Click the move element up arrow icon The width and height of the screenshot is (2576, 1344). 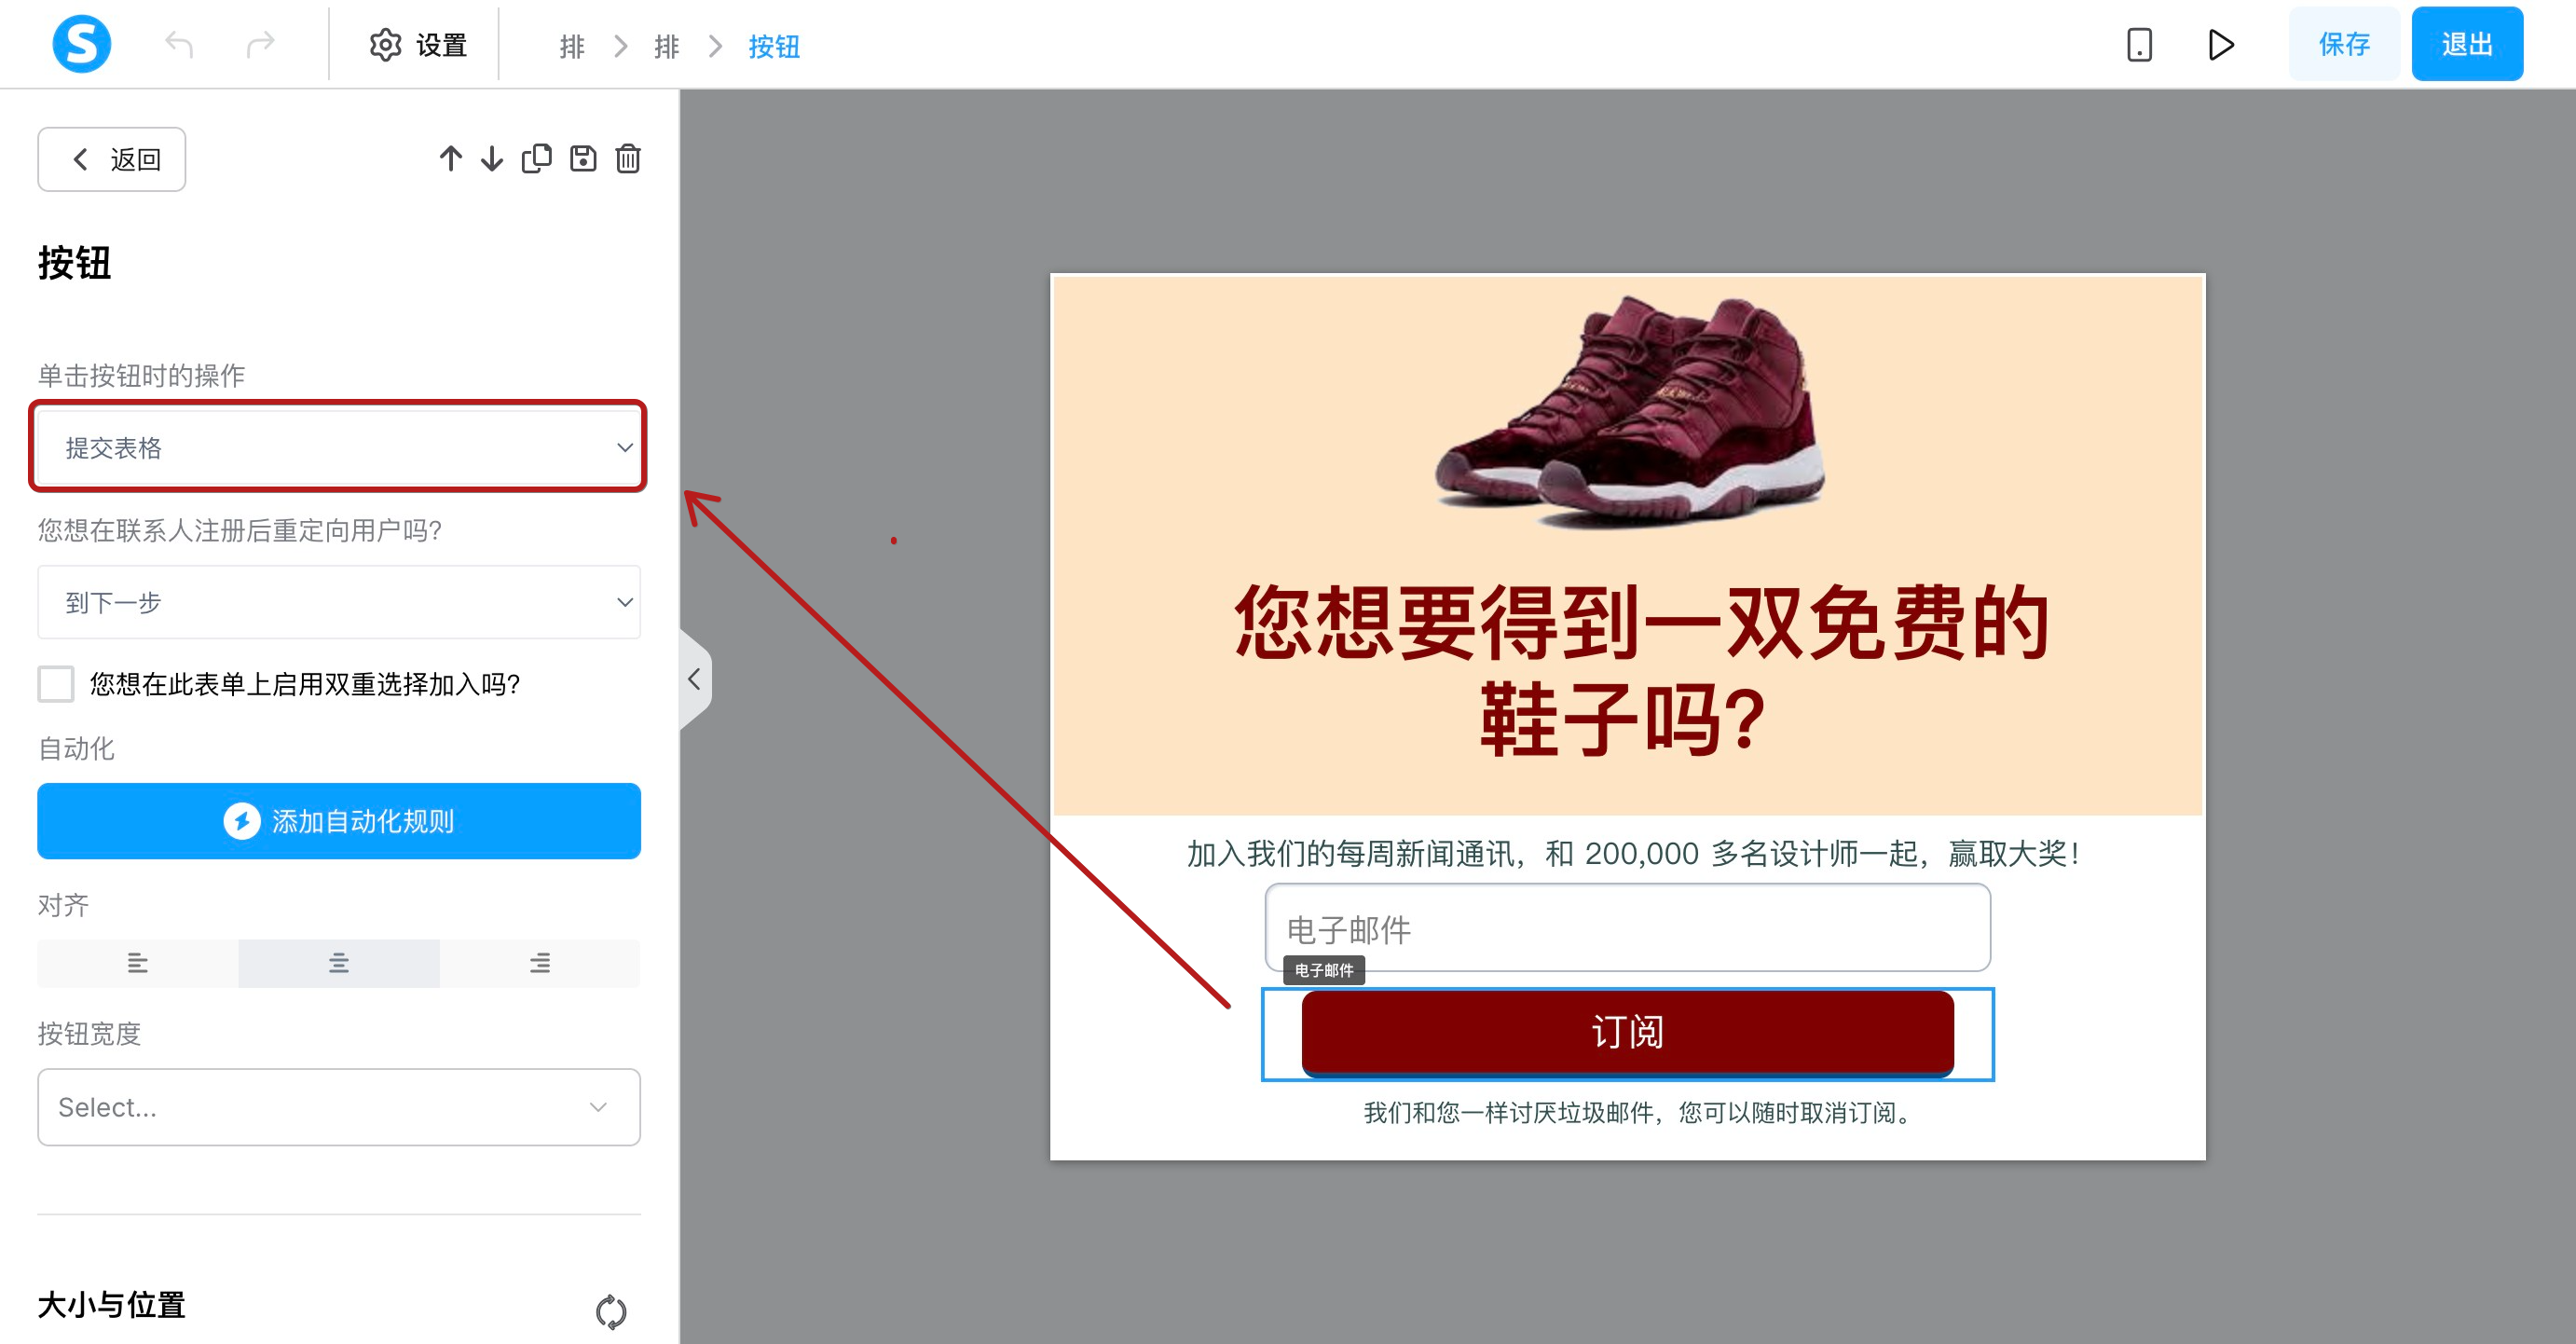click(x=450, y=159)
